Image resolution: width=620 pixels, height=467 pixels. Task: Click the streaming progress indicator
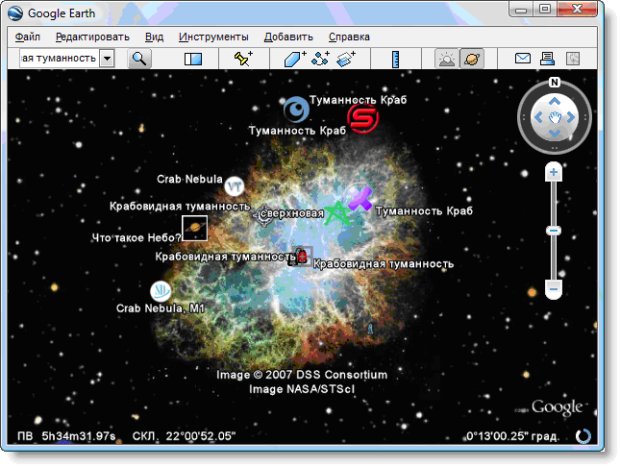click(x=583, y=437)
